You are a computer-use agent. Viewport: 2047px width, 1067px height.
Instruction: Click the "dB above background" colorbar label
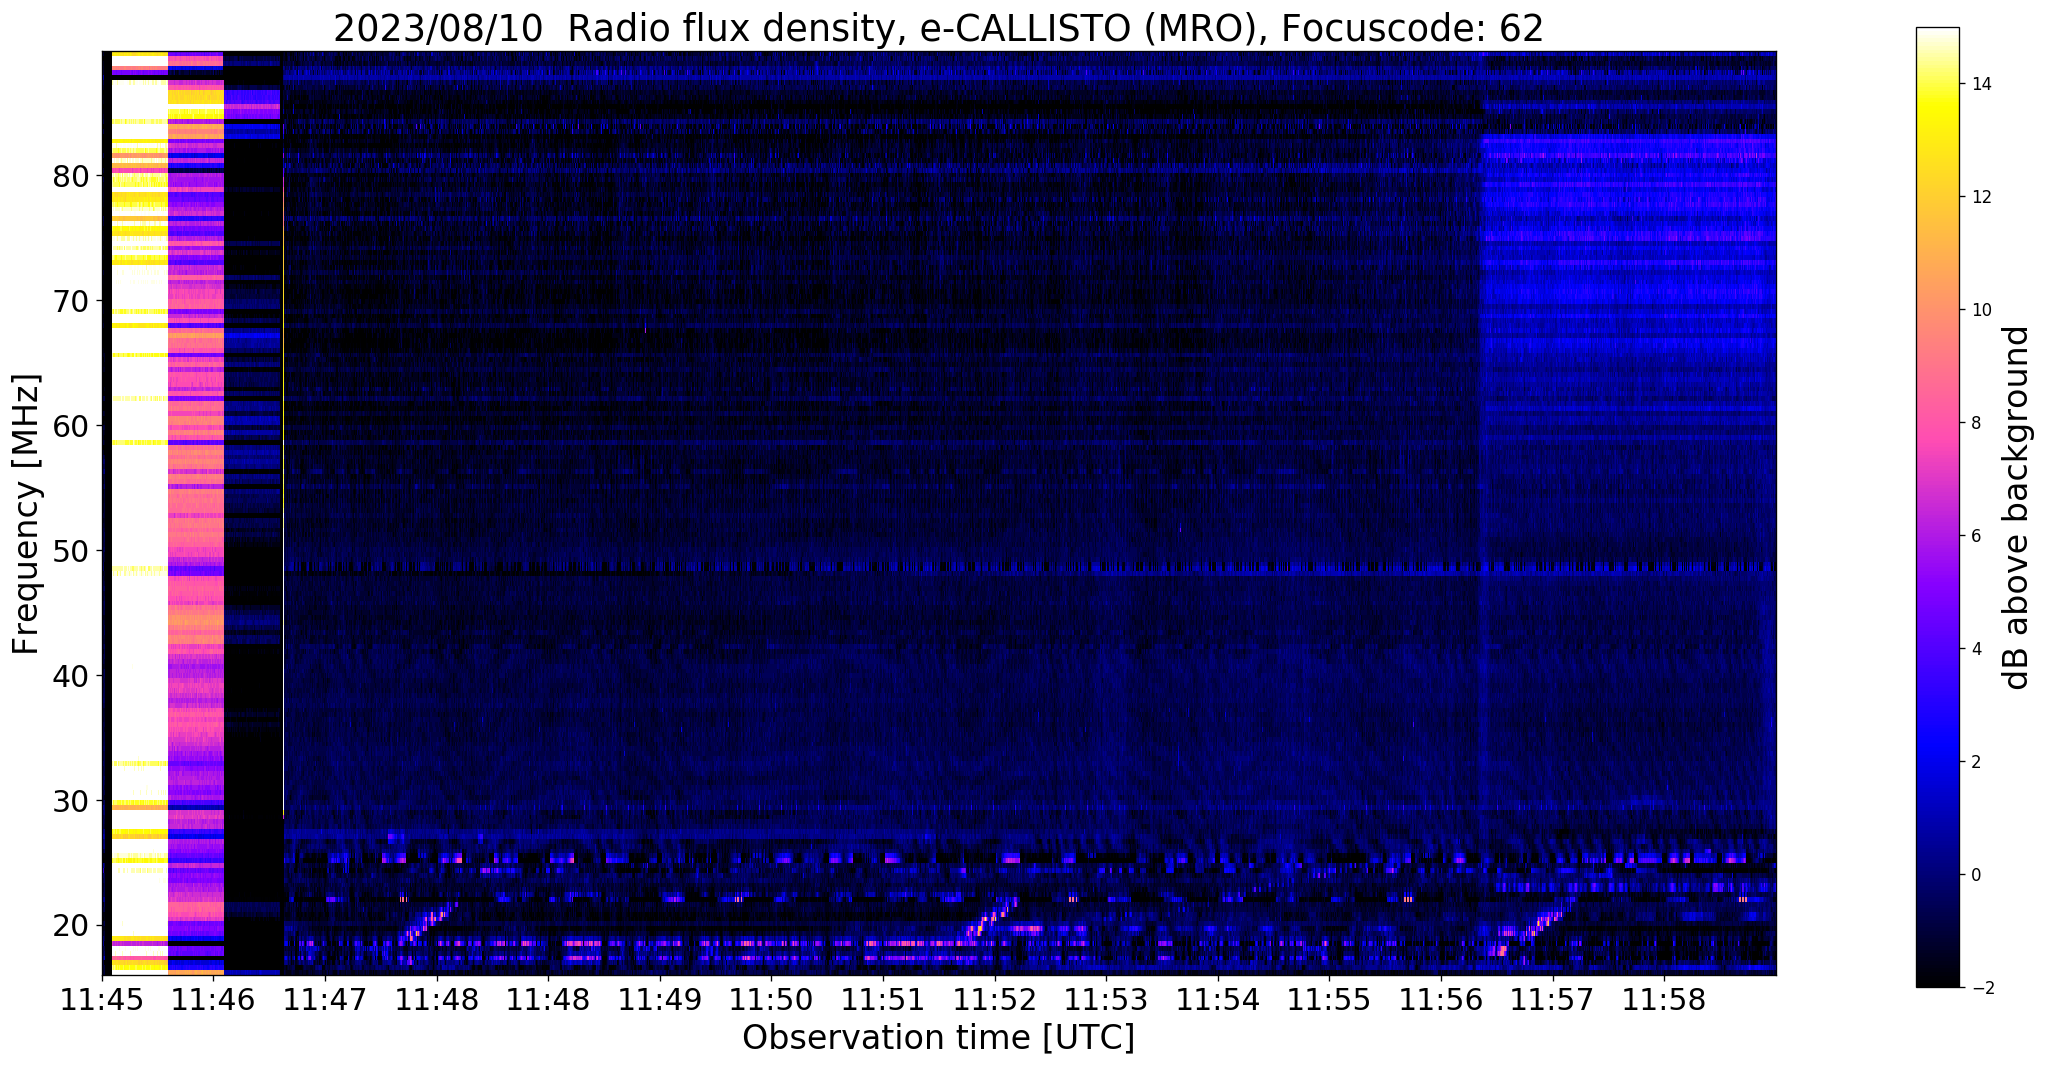(x=2017, y=507)
